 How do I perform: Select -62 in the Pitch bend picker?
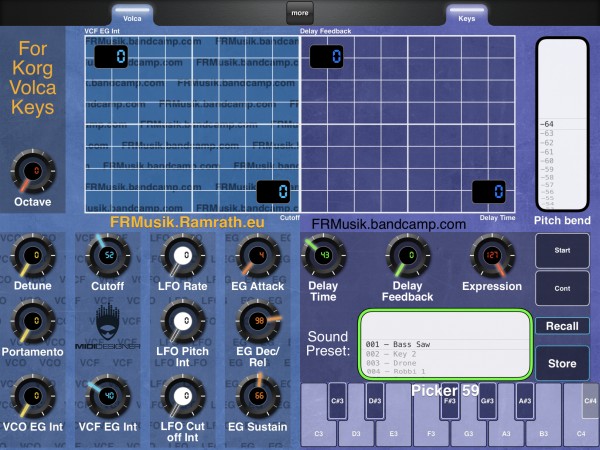562,143
